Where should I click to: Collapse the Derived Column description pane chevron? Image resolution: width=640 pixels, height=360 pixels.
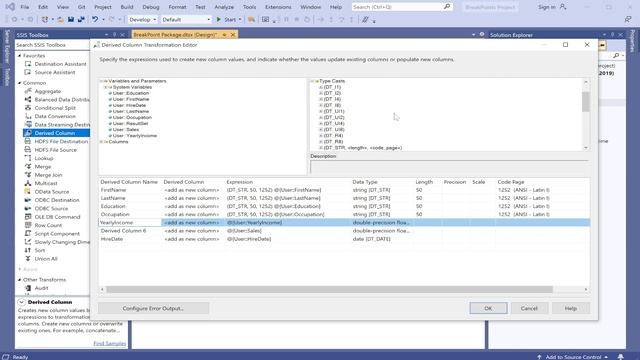[x=21, y=302]
